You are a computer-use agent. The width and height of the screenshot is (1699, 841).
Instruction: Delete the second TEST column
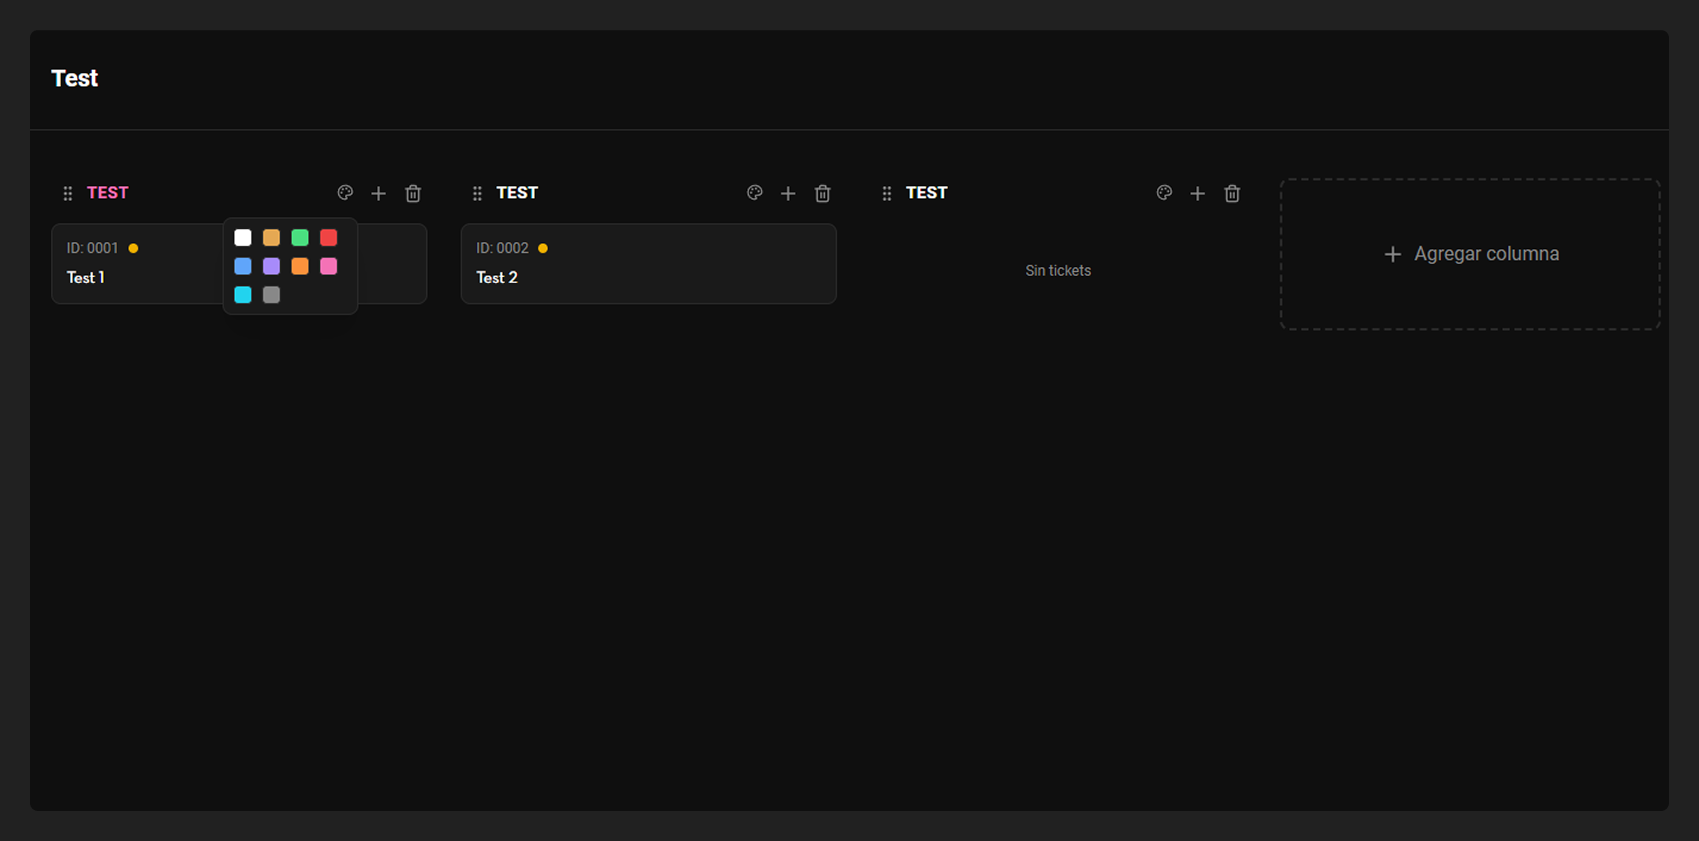tap(823, 193)
